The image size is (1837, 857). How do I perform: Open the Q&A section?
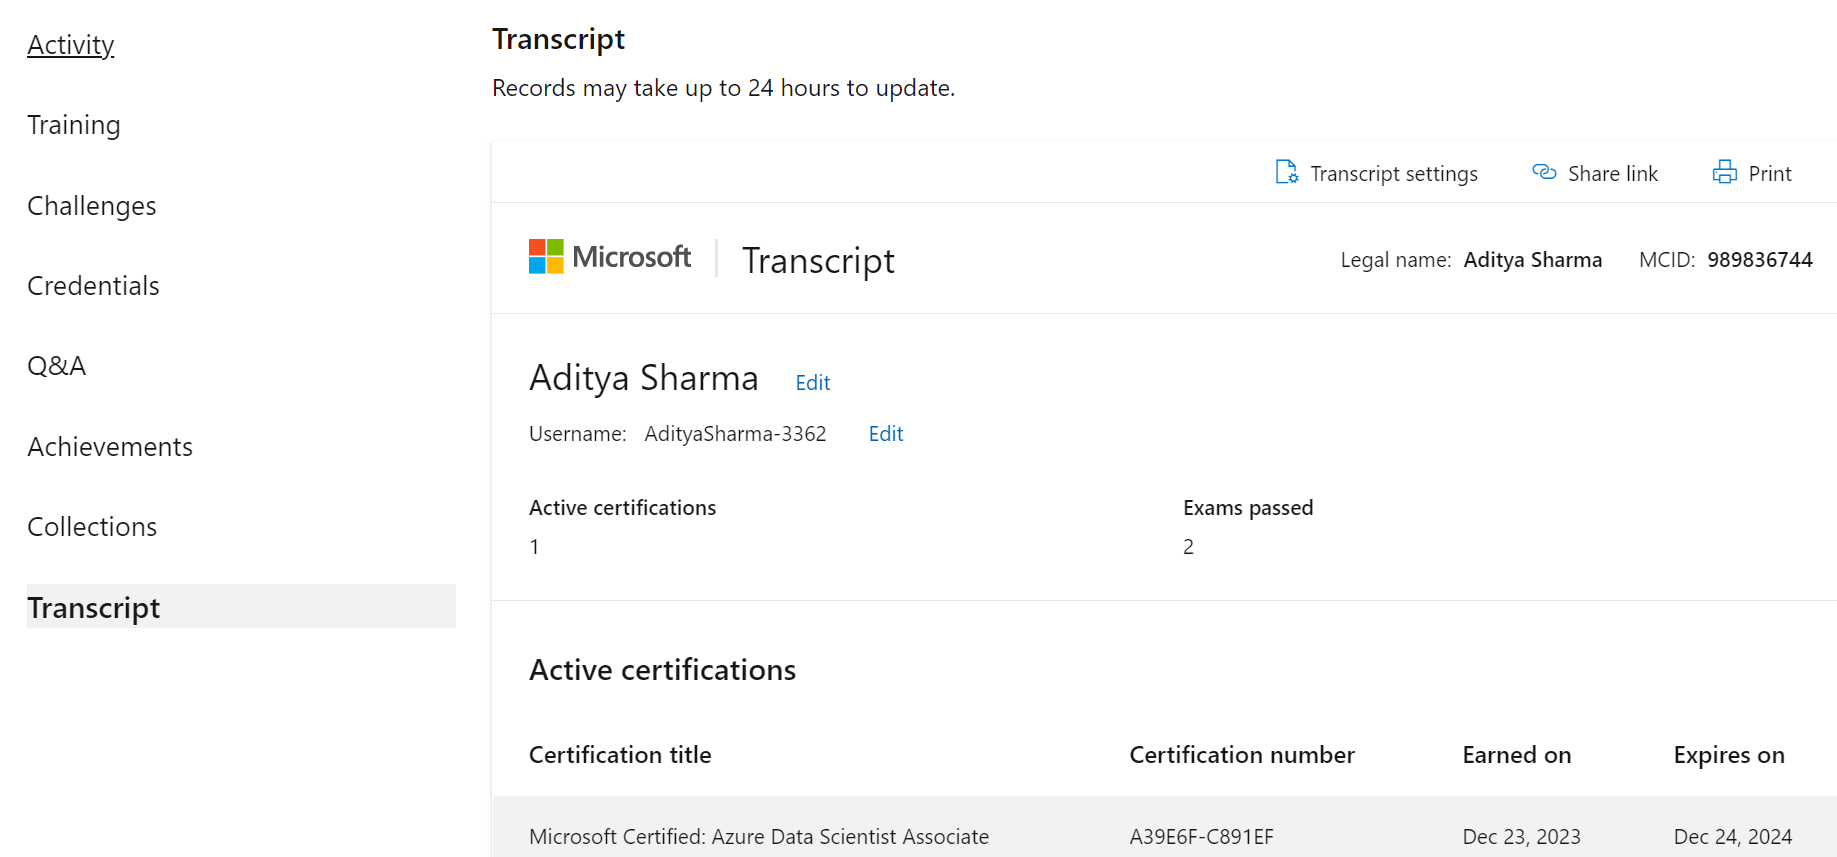pyautogui.click(x=57, y=366)
